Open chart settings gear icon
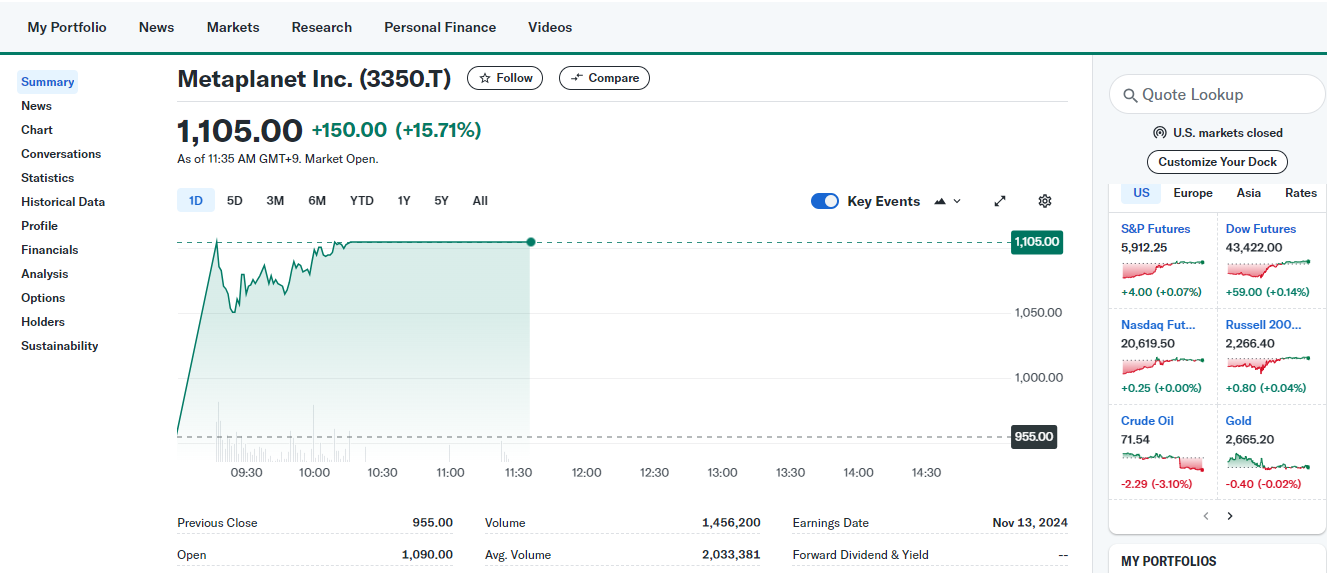 1045,201
